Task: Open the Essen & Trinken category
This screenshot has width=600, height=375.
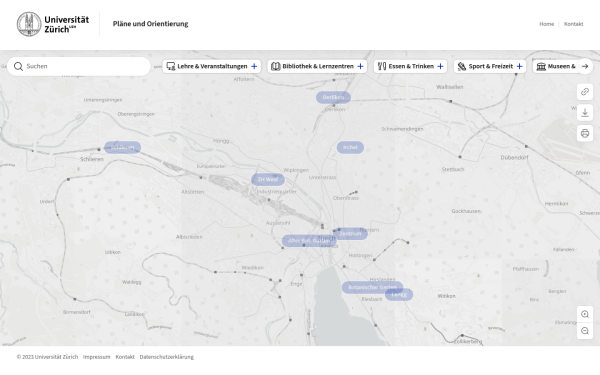Action: (x=410, y=67)
